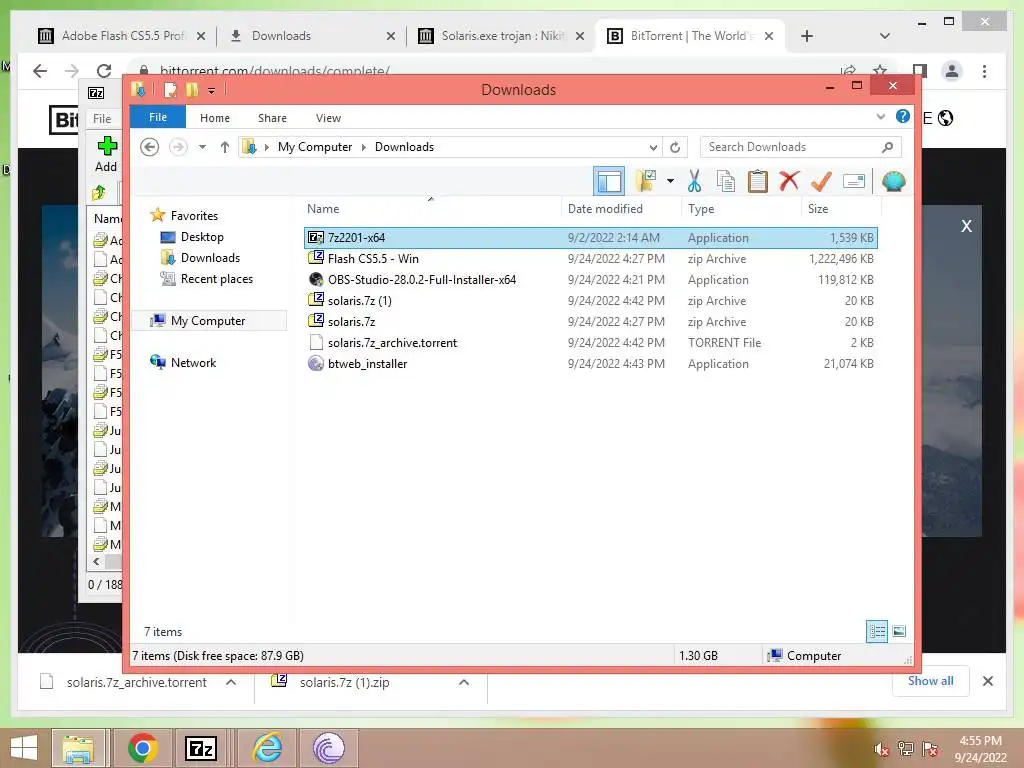Click the Add button in 7-Zip window
This screenshot has height=768, width=1024.
click(106, 154)
